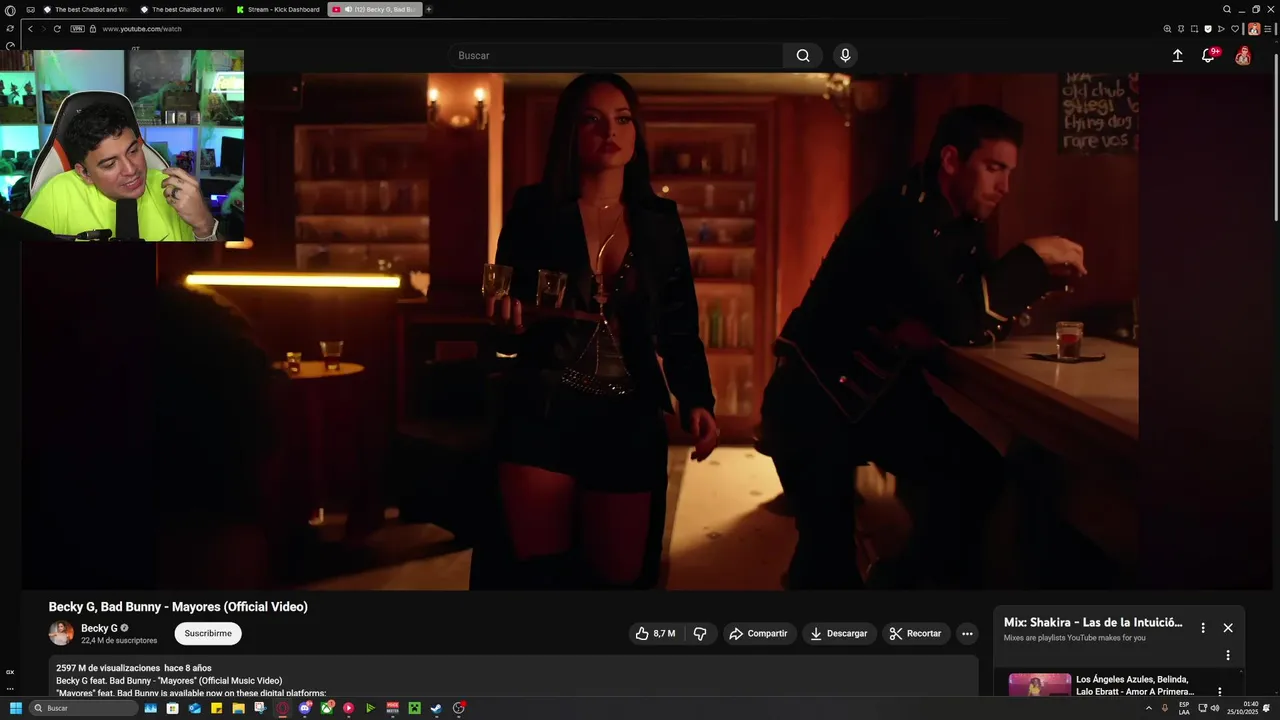
Task: Start voice search with the microphone icon
Action: pyautogui.click(x=845, y=56)
